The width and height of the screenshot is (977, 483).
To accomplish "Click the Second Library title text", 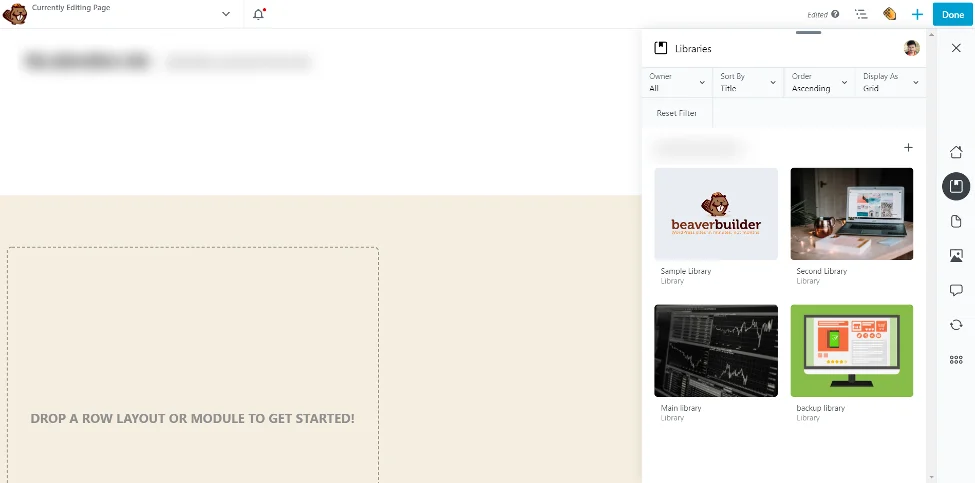I will [x=821, y=271].
